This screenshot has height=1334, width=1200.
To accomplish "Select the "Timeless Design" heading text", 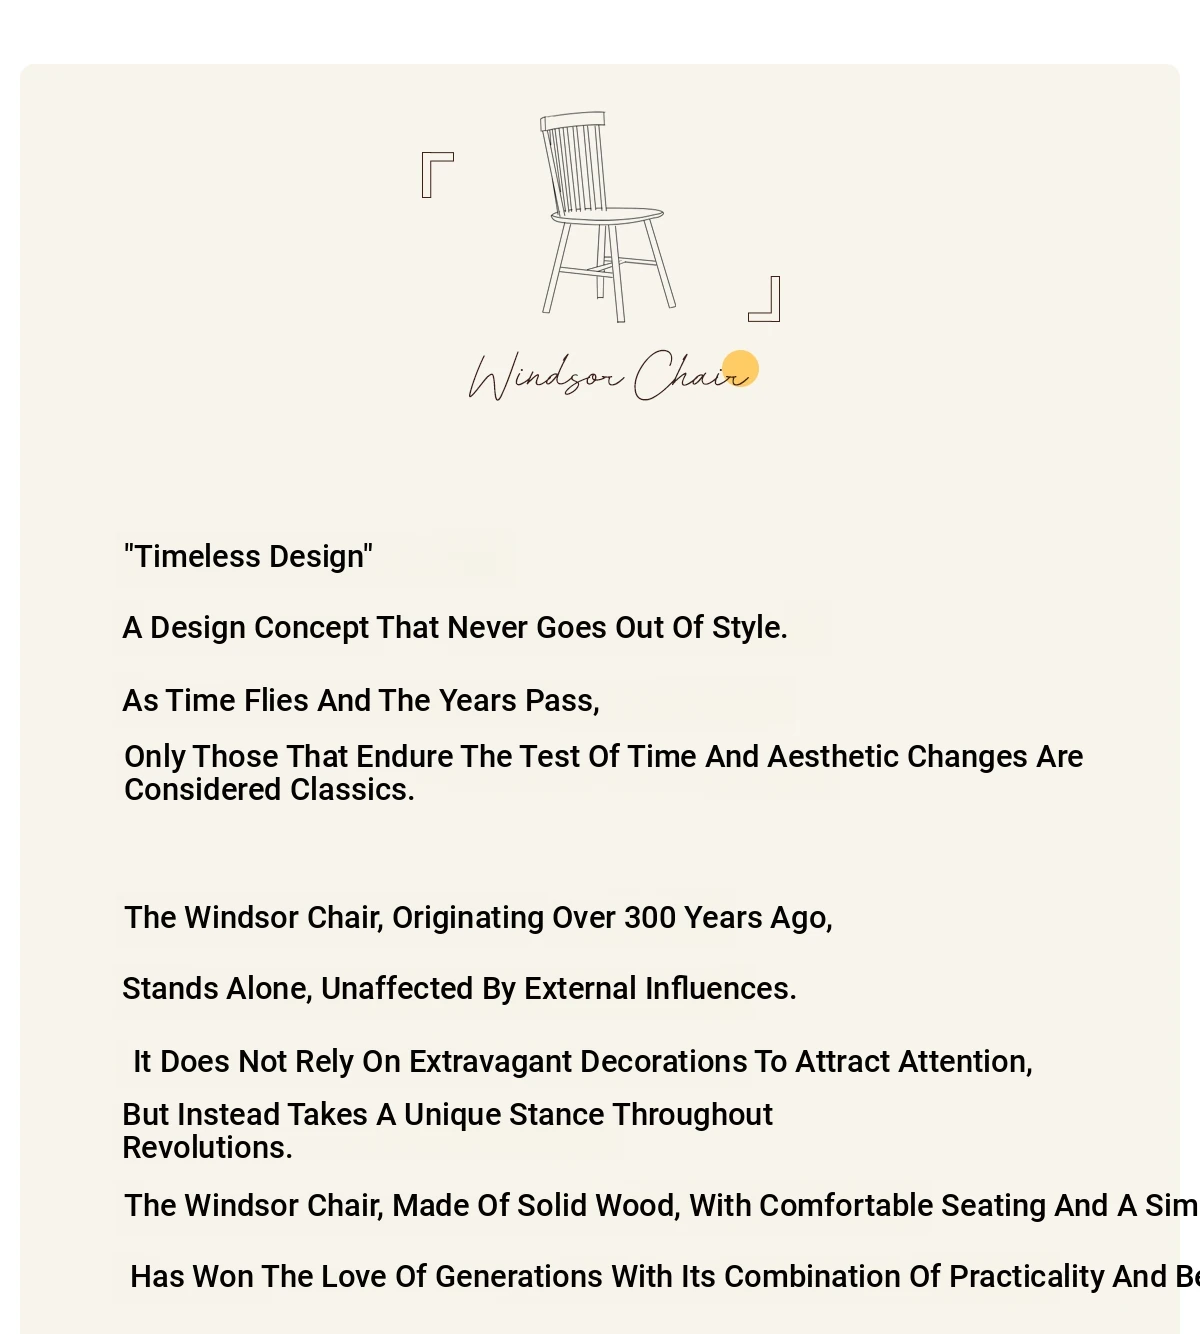I will [x=248, y=556].
